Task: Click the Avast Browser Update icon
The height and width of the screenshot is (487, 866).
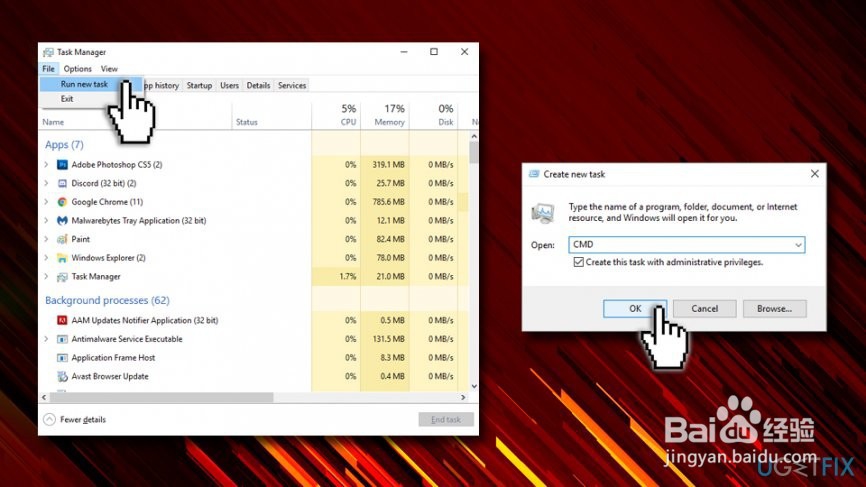Action: click(x=62, y=377)
